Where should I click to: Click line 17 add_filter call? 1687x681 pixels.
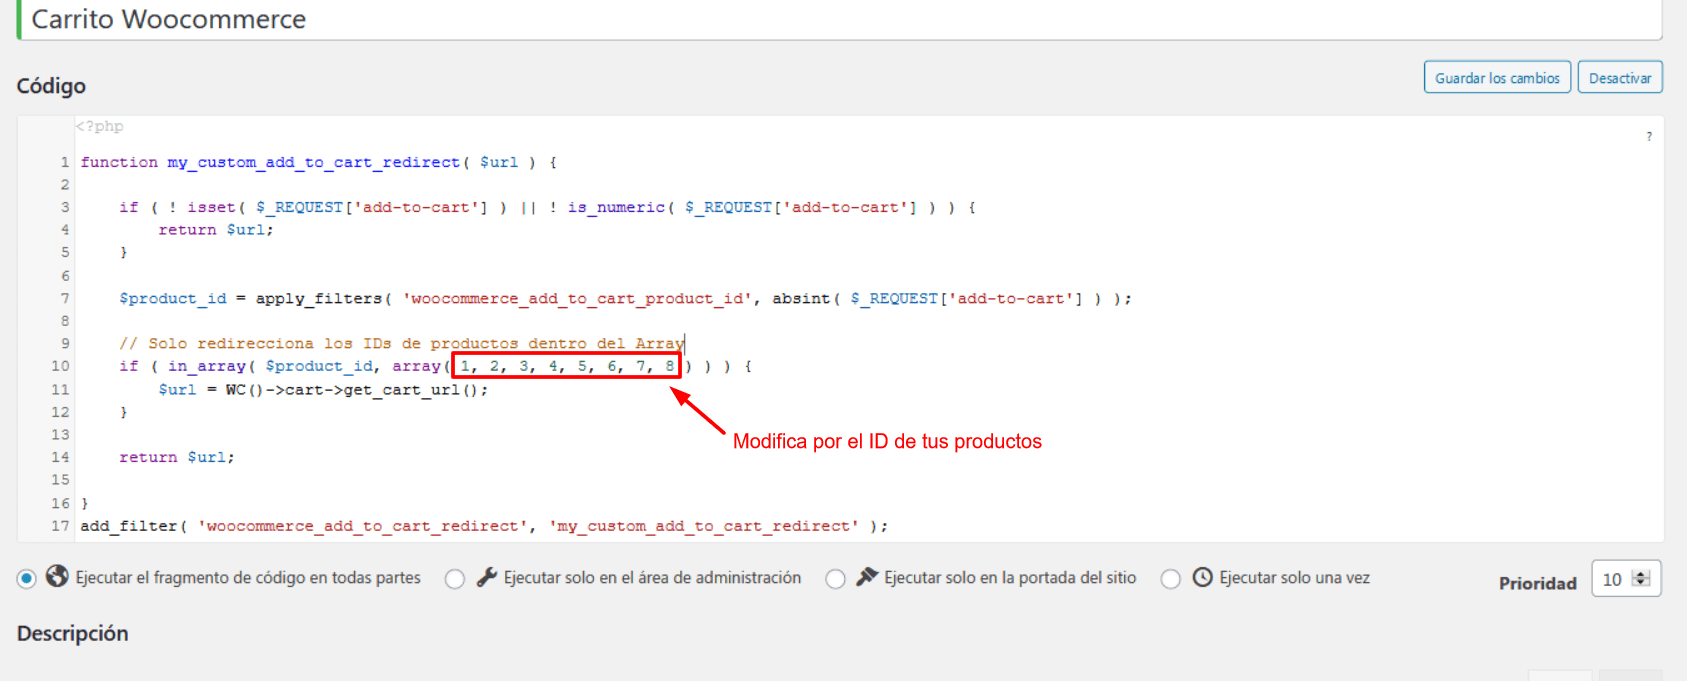coord(484,526)
